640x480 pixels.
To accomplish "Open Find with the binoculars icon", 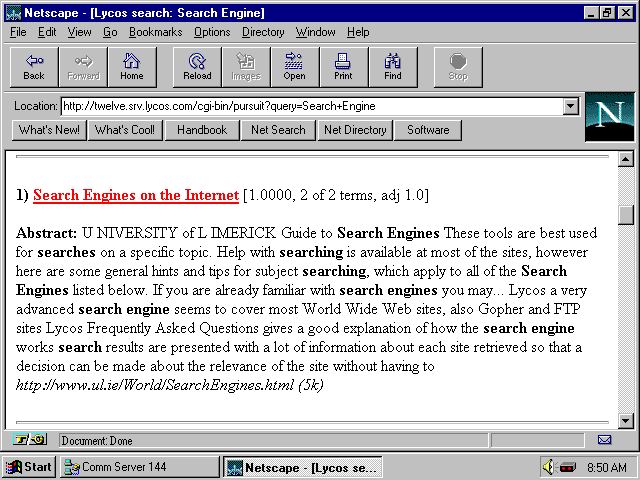I will tap(392, 66).
